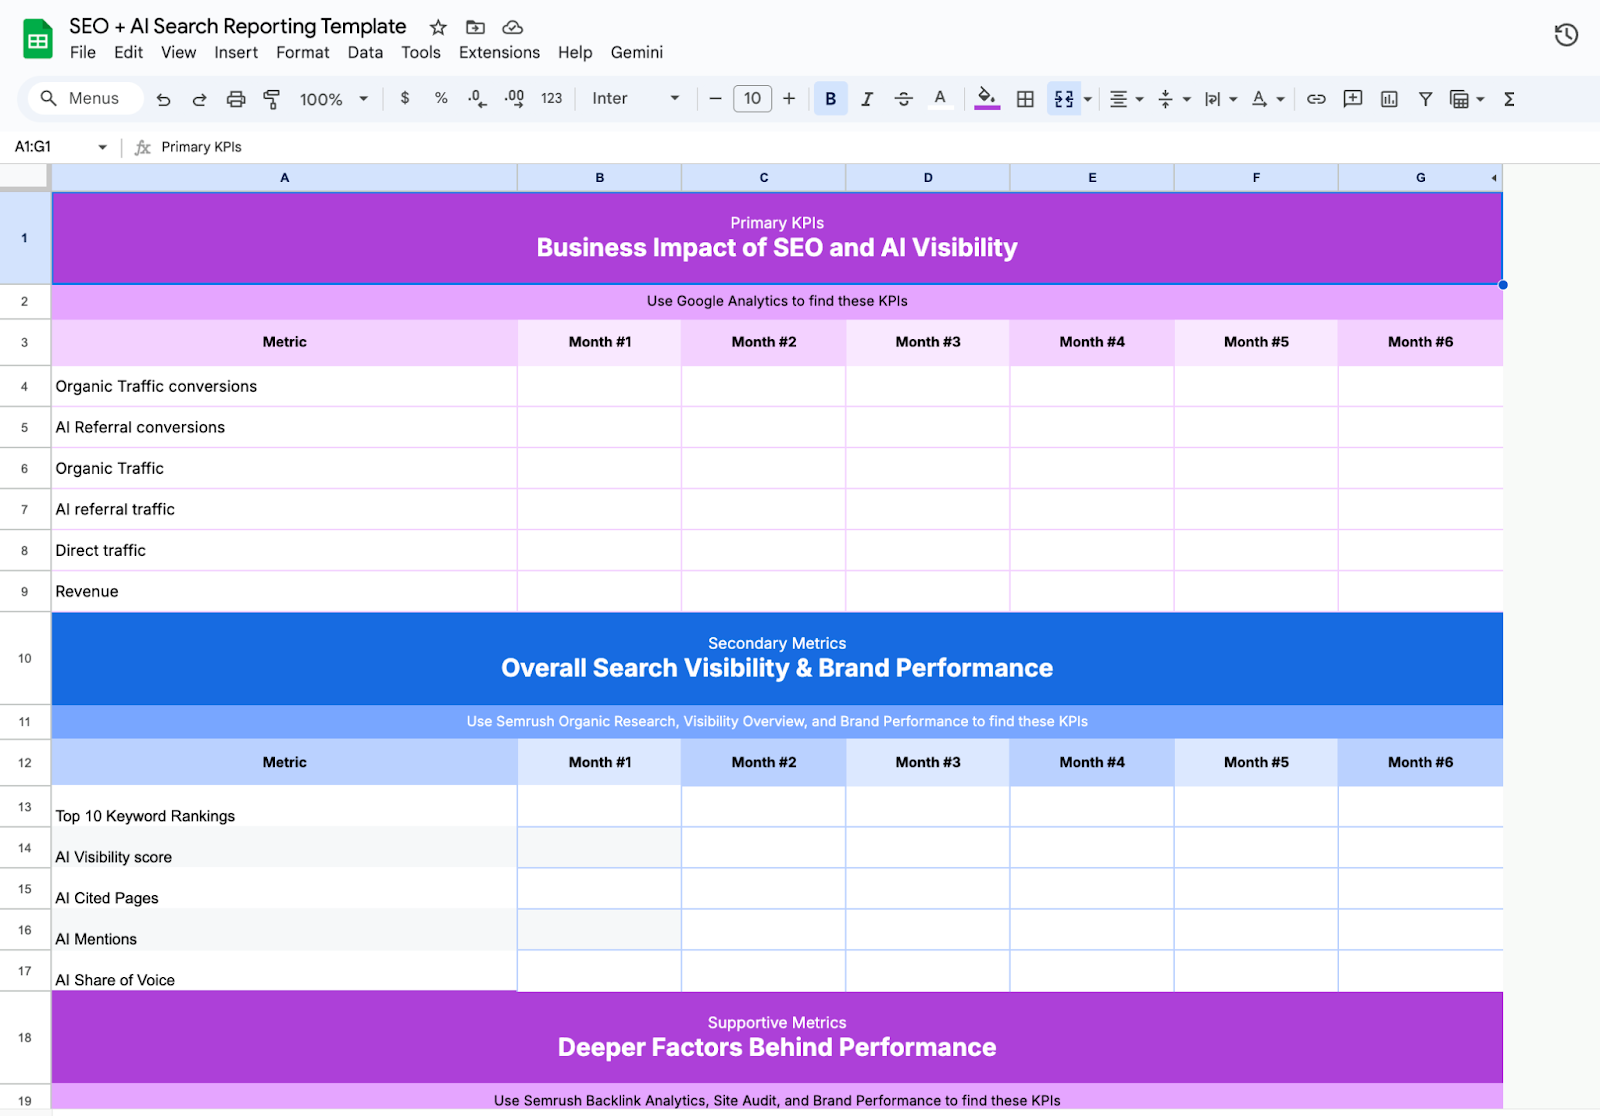The image size is (1600, 1116).
Task: Open the fill color picker
Action: coord(986,98)
